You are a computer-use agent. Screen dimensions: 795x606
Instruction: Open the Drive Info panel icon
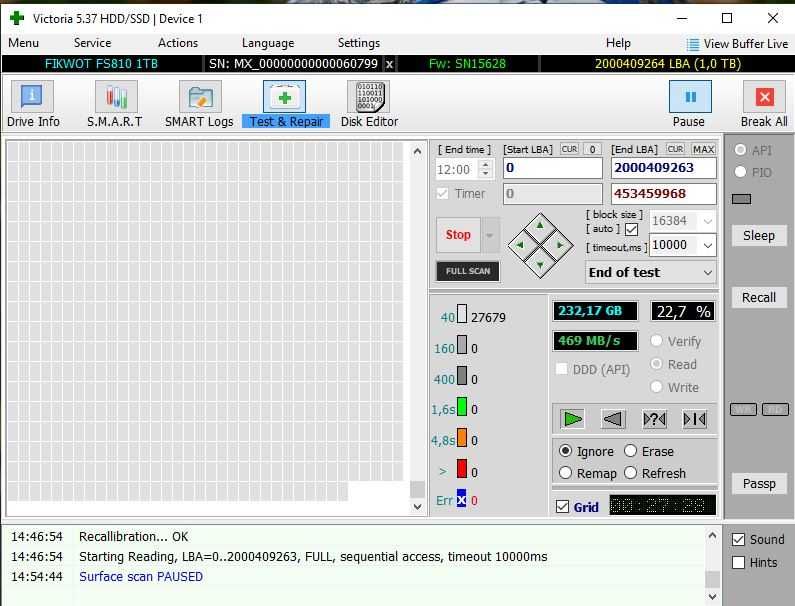point(31,96)
